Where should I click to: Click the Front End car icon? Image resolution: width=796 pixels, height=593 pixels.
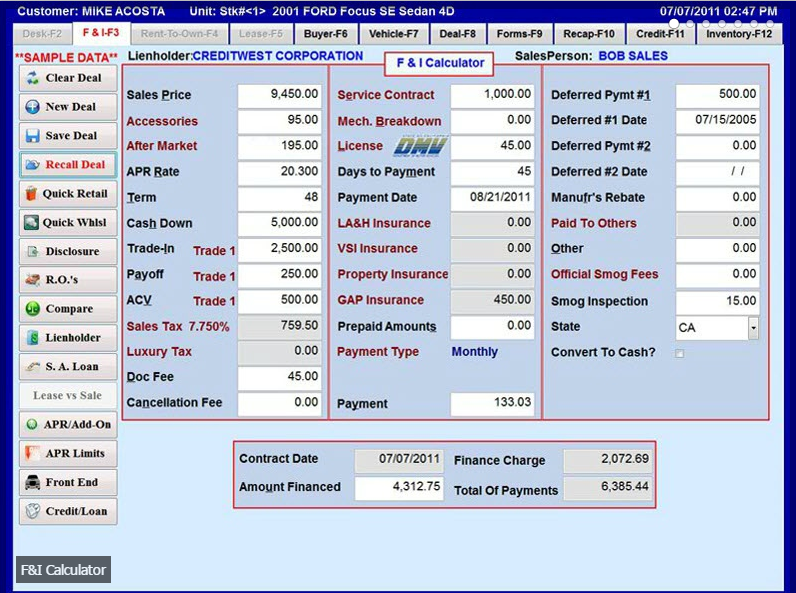click(x=32, y=482)
